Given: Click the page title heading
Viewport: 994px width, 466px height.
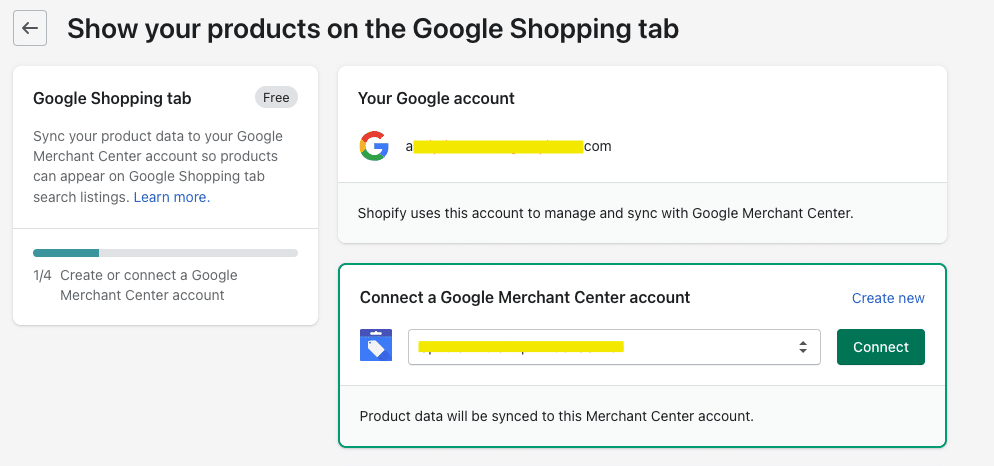Looking at the screenshot, I should [373, 29].
